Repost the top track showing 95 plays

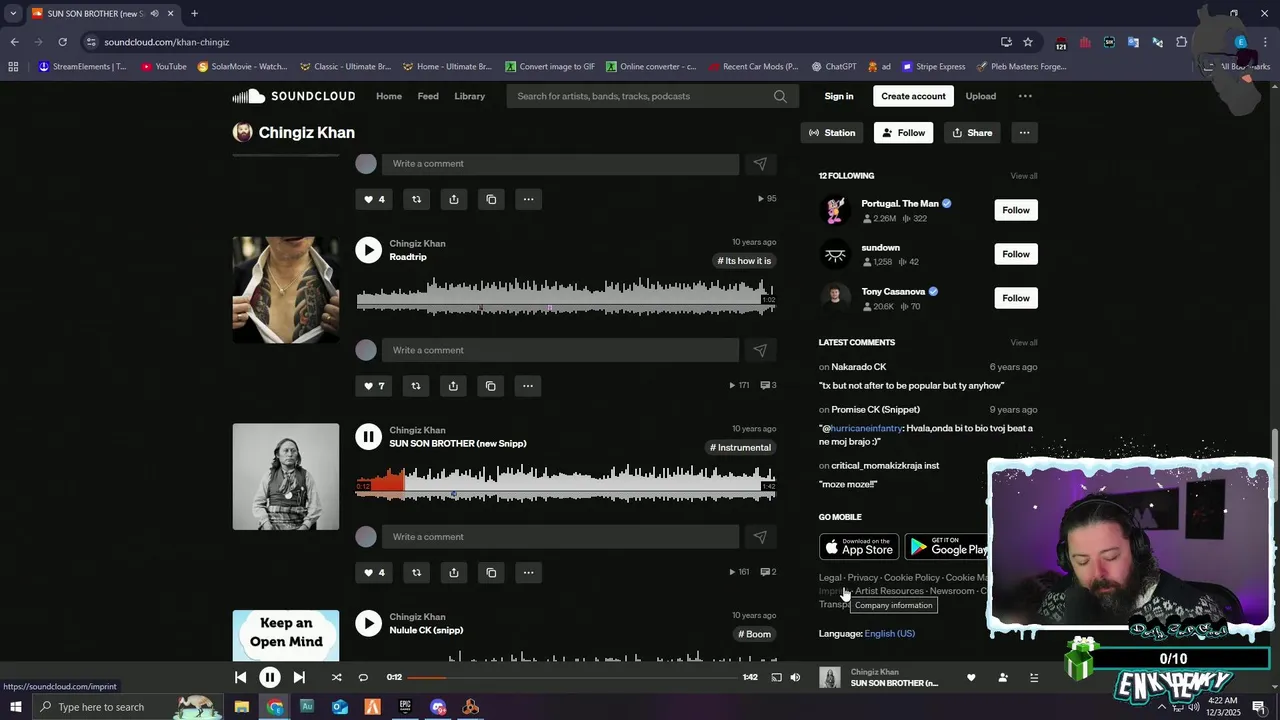click(x=416, y=199)
